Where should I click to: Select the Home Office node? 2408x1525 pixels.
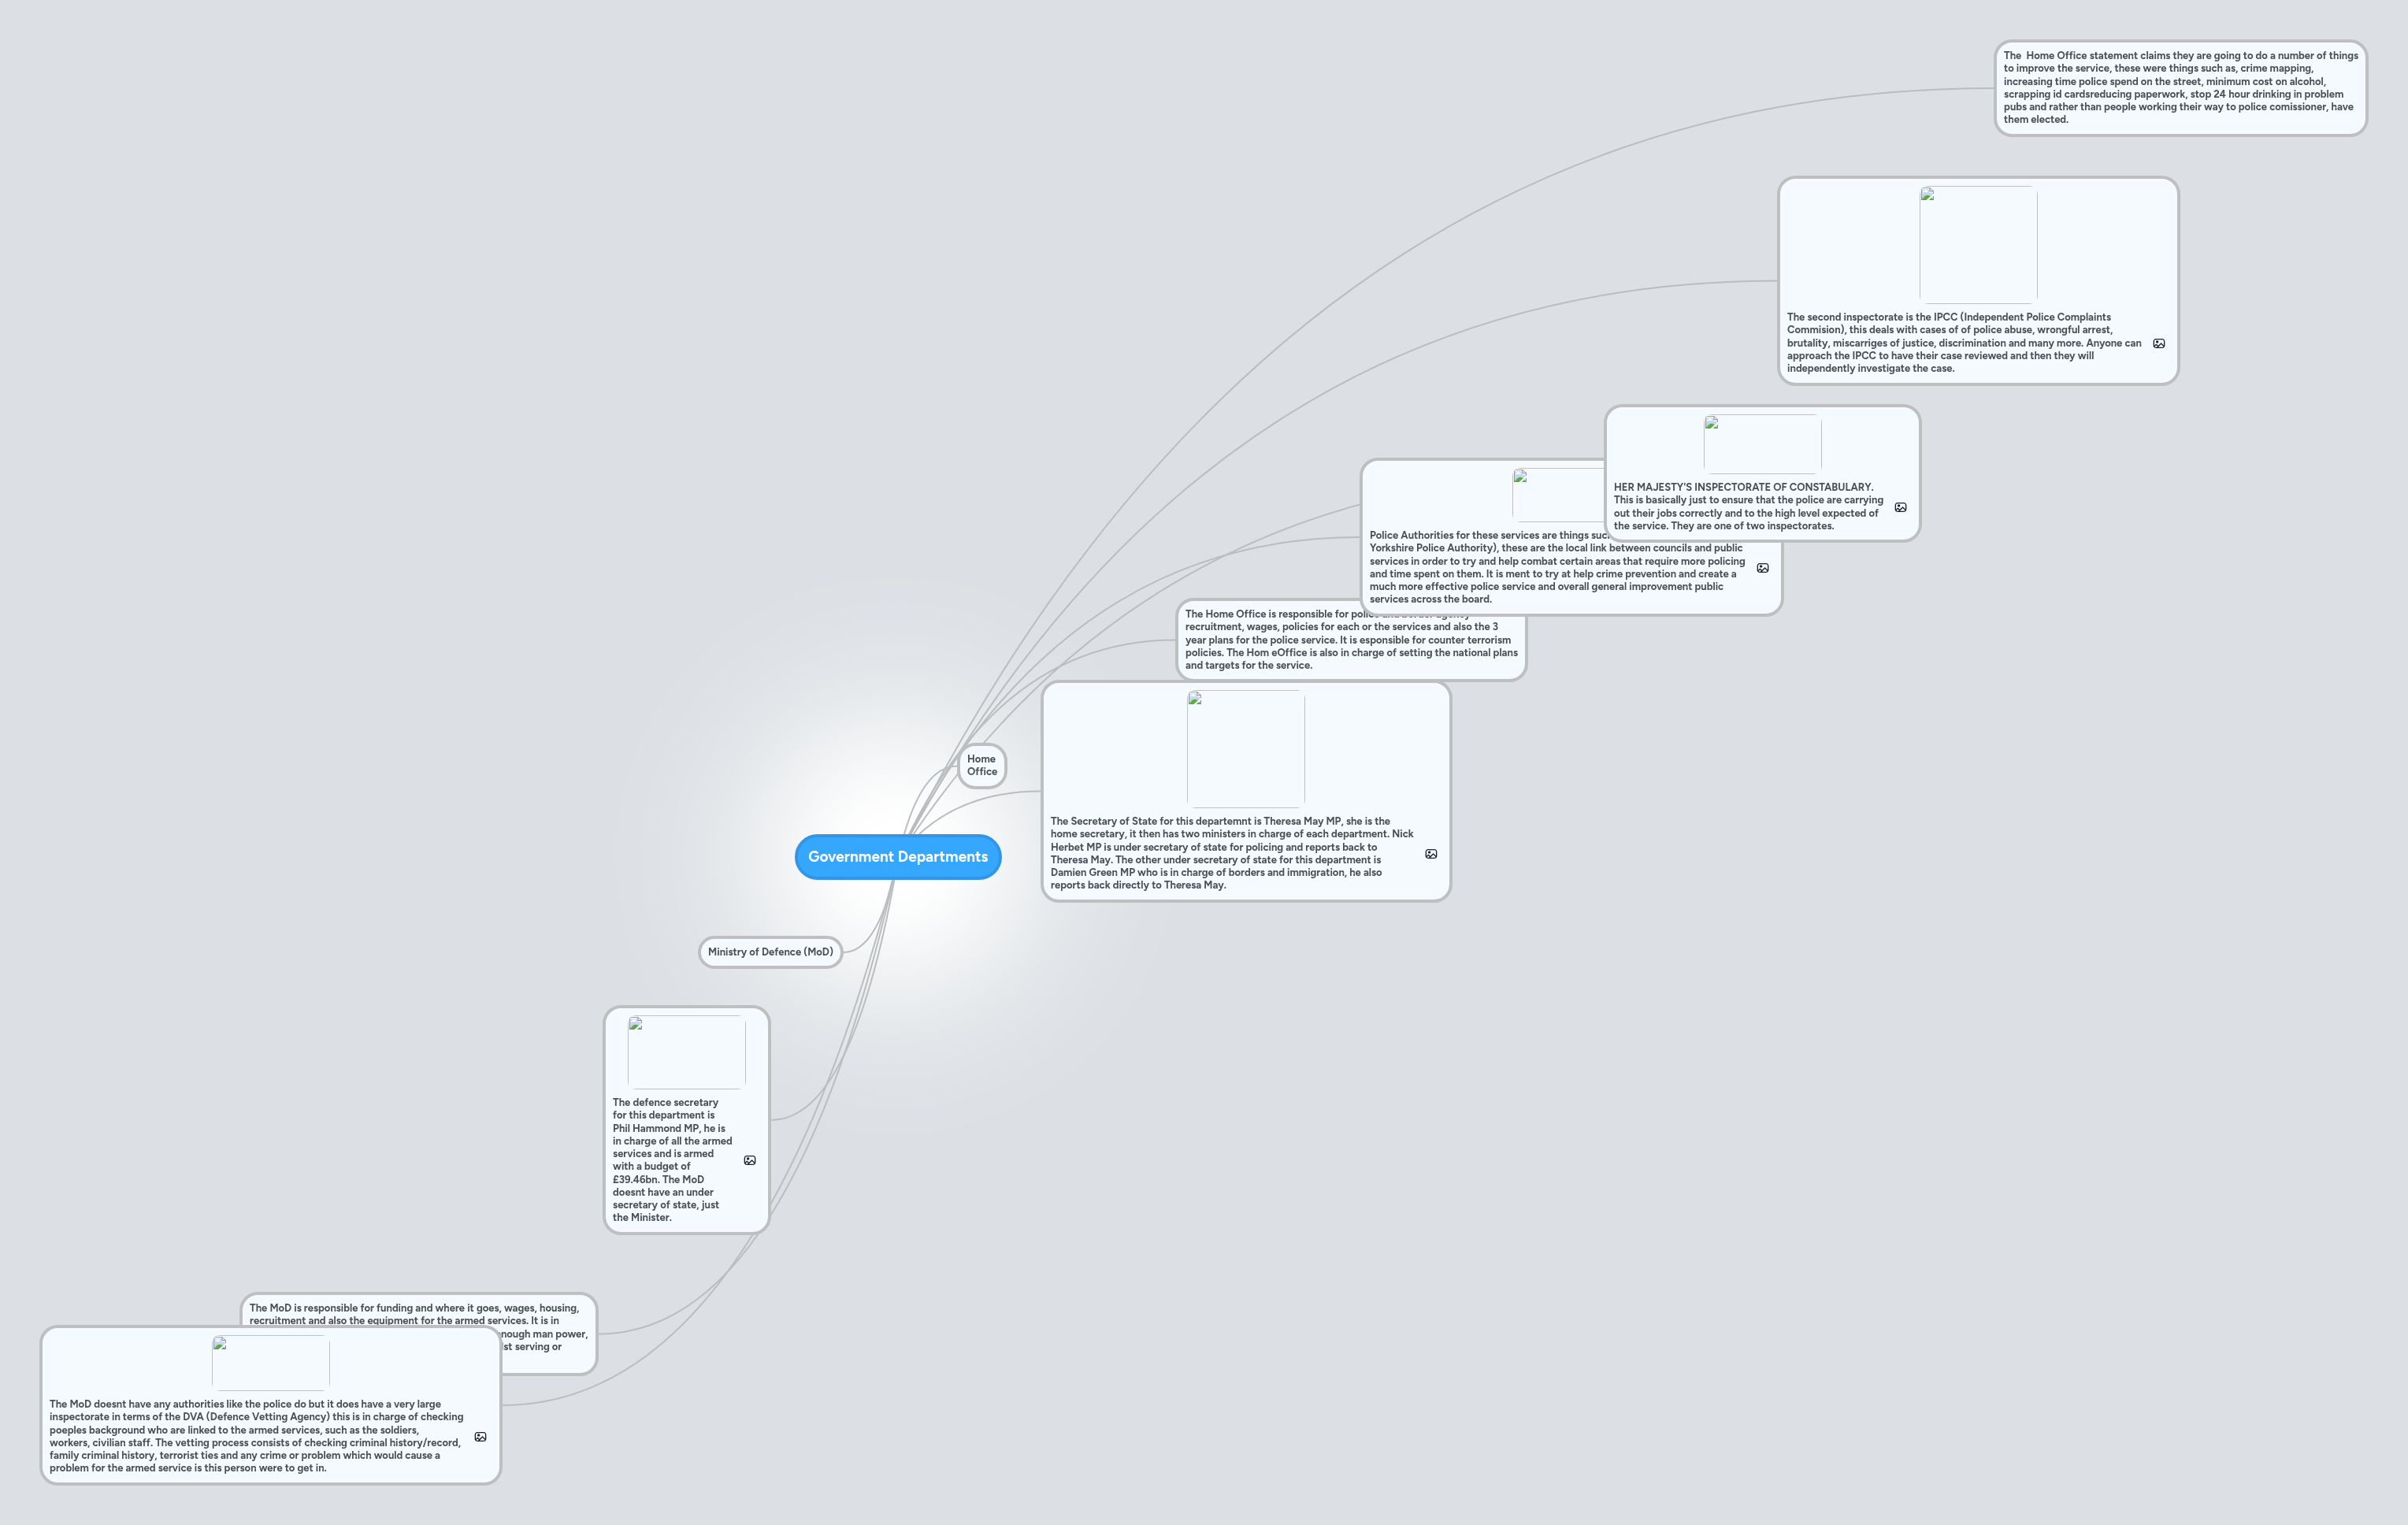tap(982, 766)
